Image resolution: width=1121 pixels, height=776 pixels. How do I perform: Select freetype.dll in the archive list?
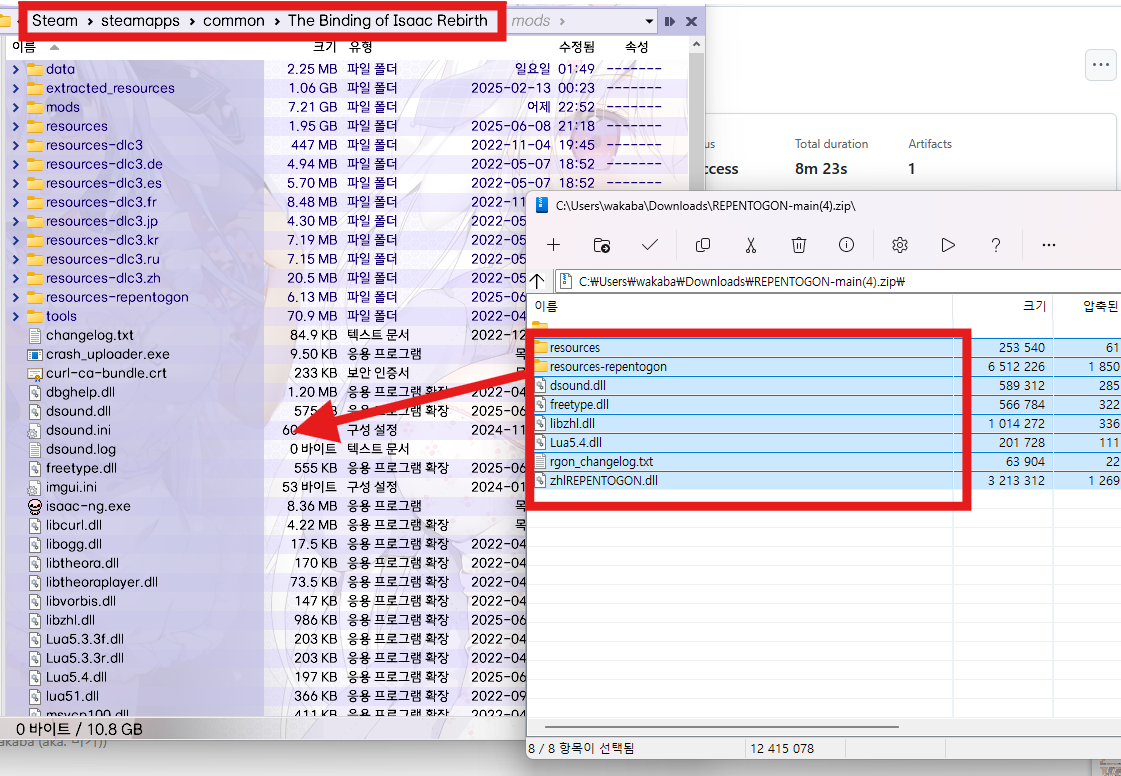[579, 405]
